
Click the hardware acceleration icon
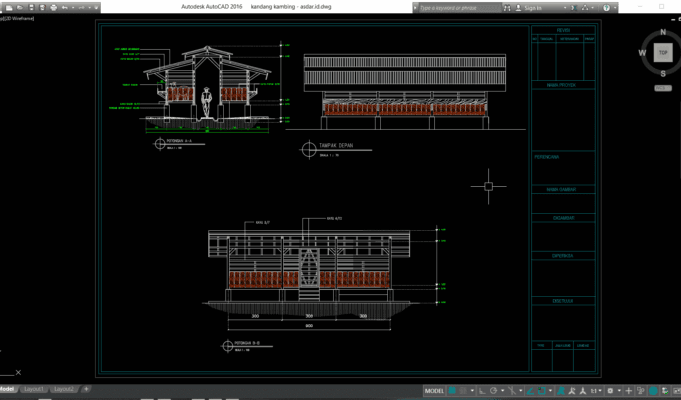coord(665,391)
